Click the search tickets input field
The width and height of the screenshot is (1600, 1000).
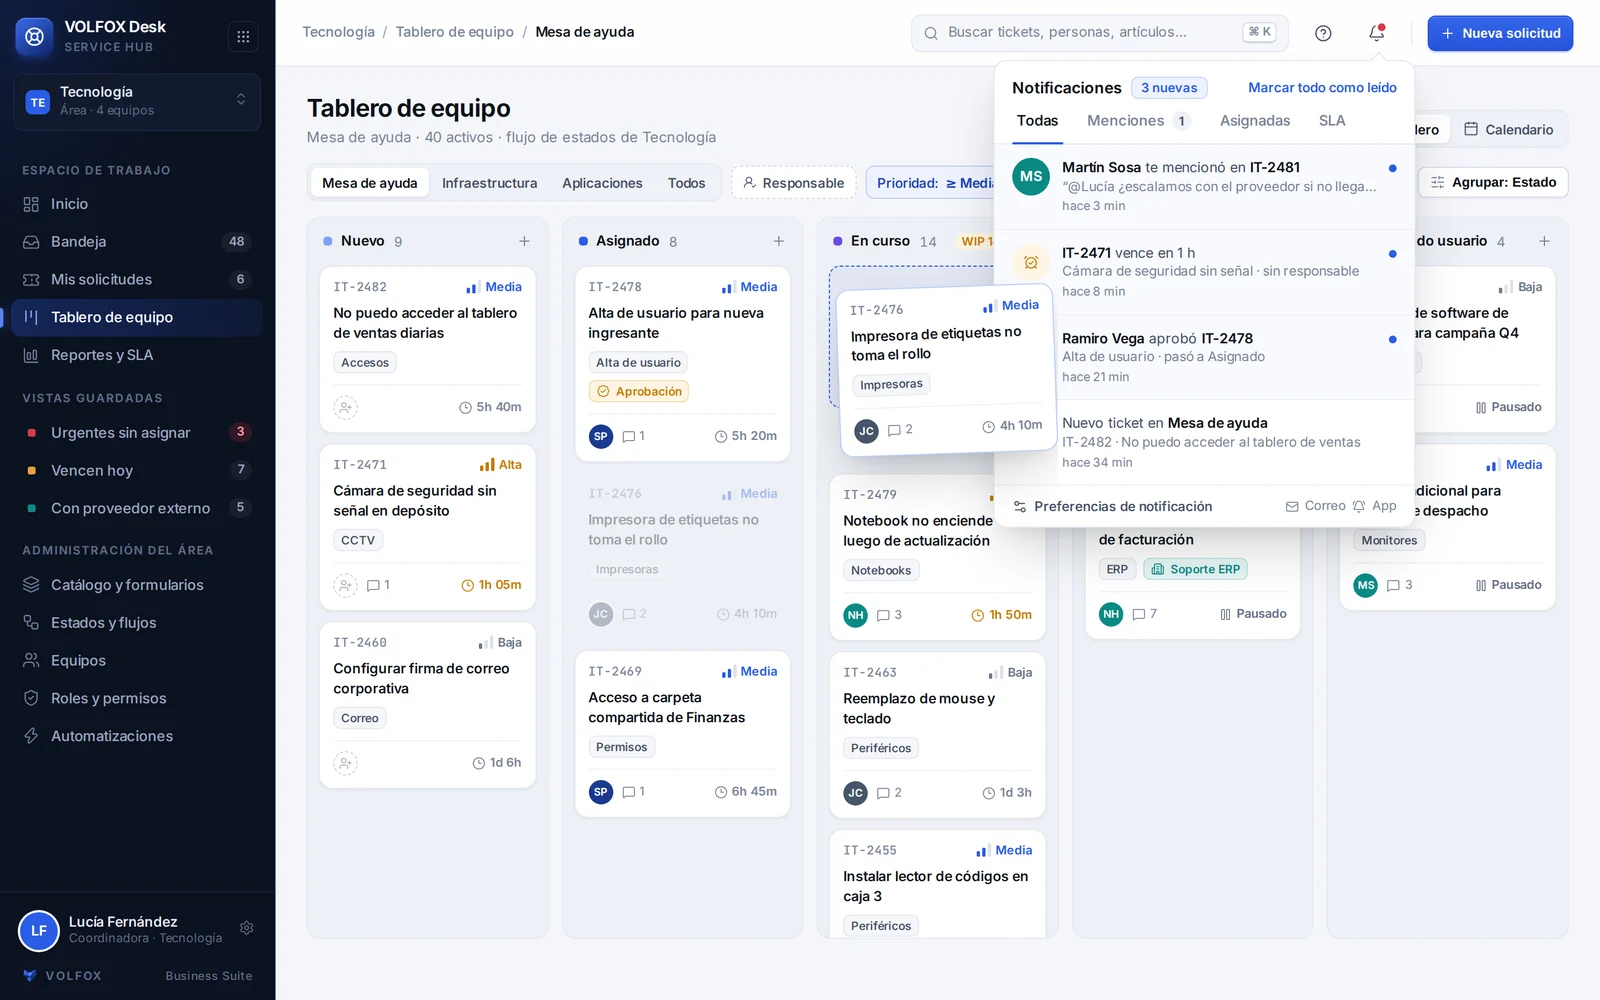(1099, 33)
